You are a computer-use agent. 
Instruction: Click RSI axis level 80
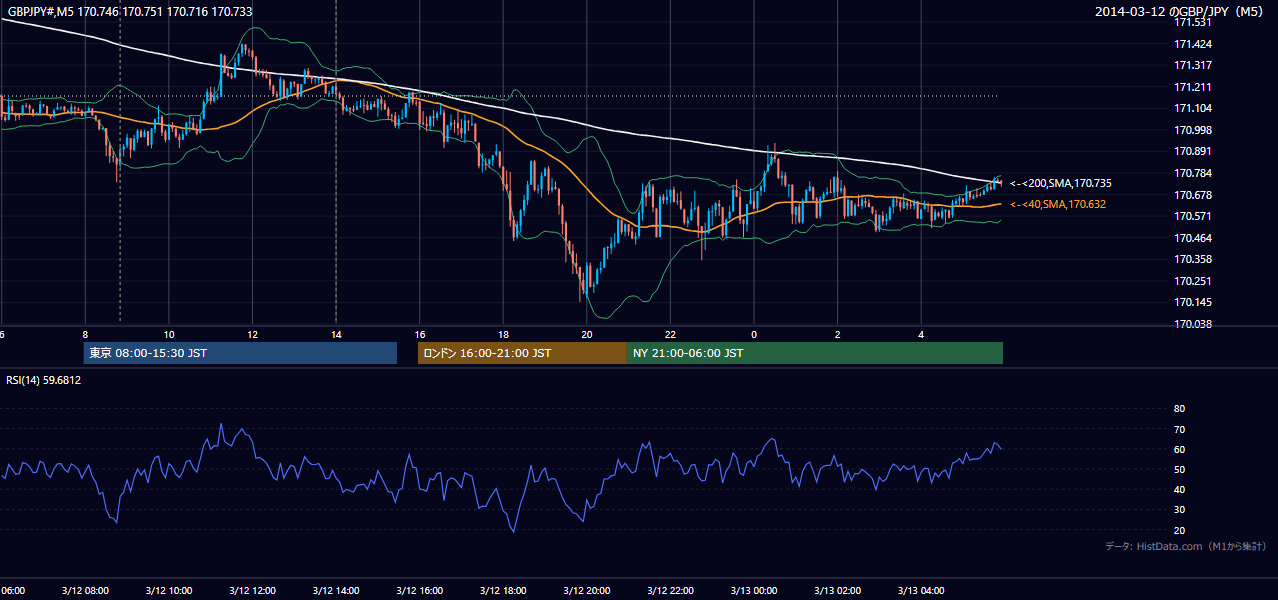click(1179, 409)
